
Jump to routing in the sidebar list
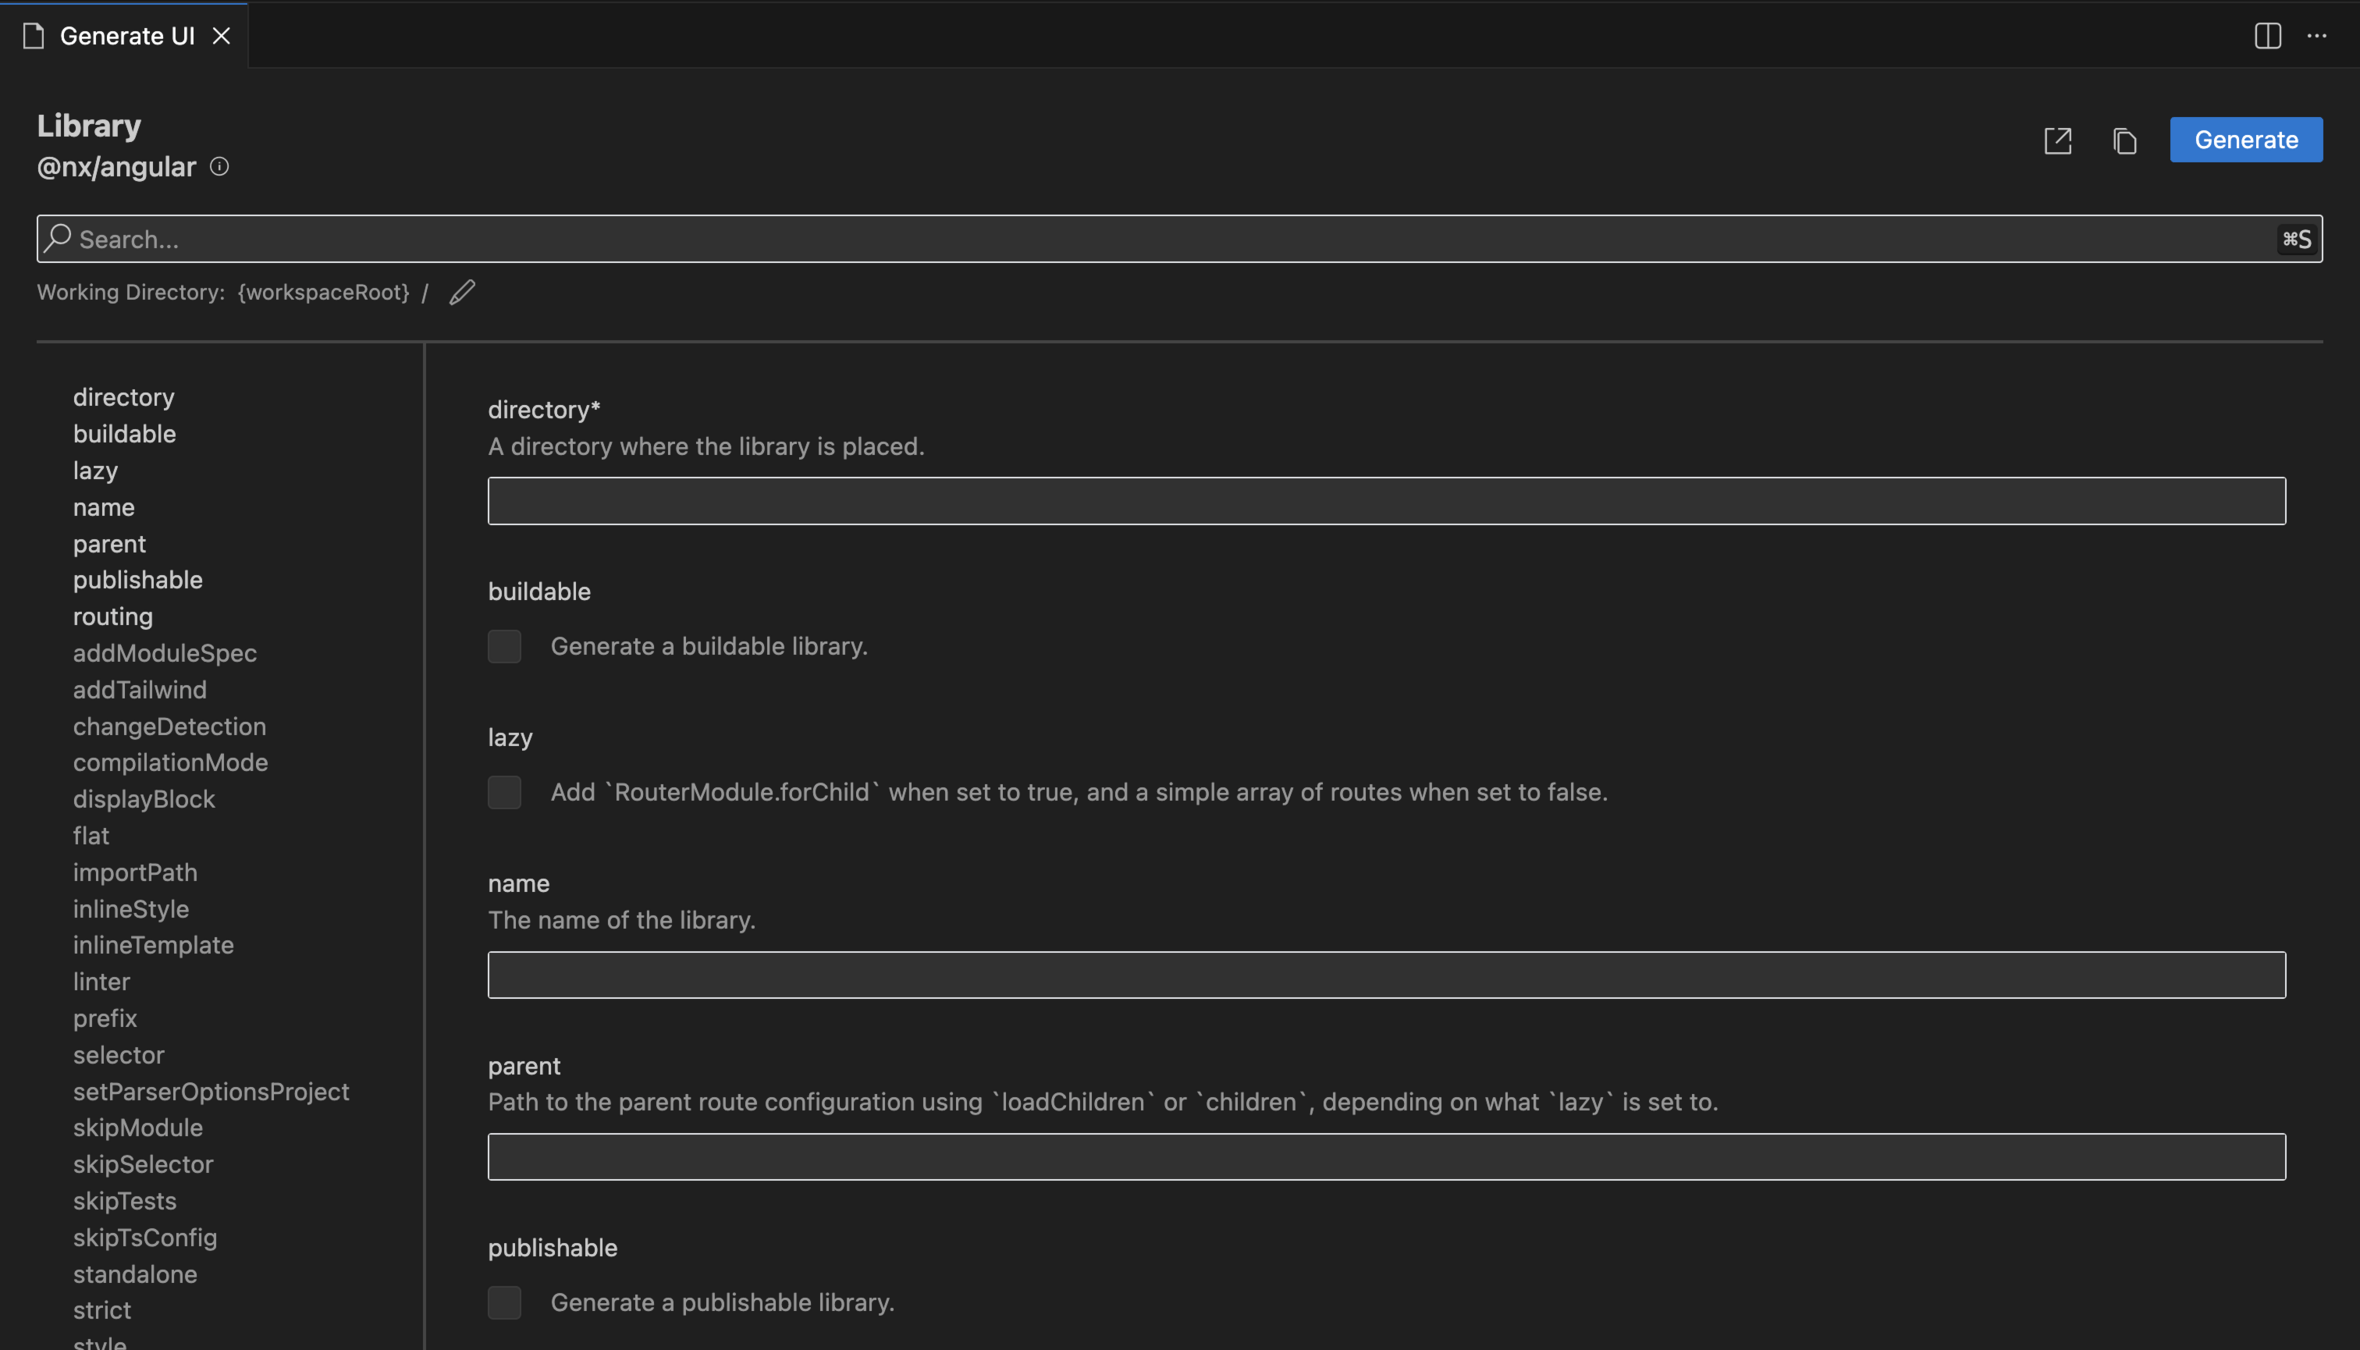113,616
